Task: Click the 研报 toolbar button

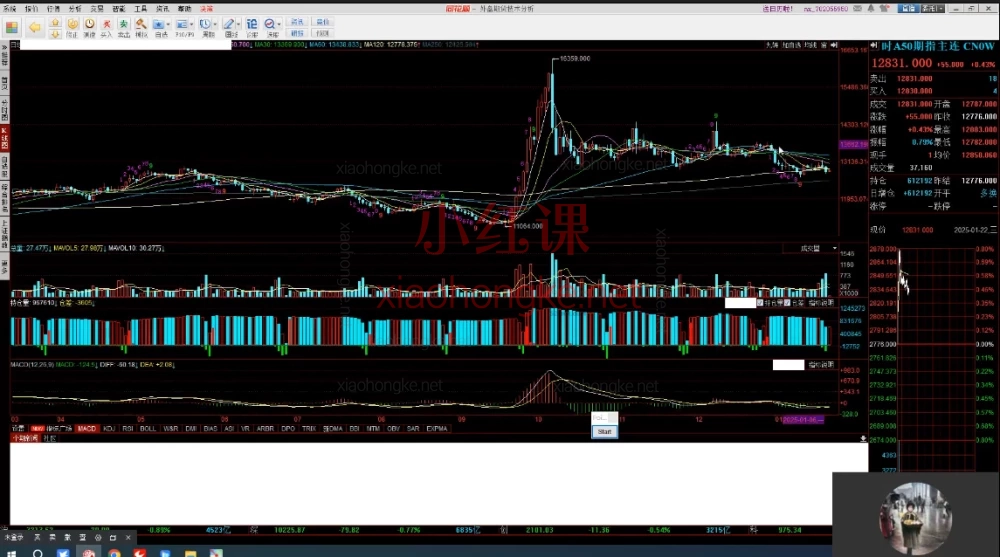Action: 297,33
